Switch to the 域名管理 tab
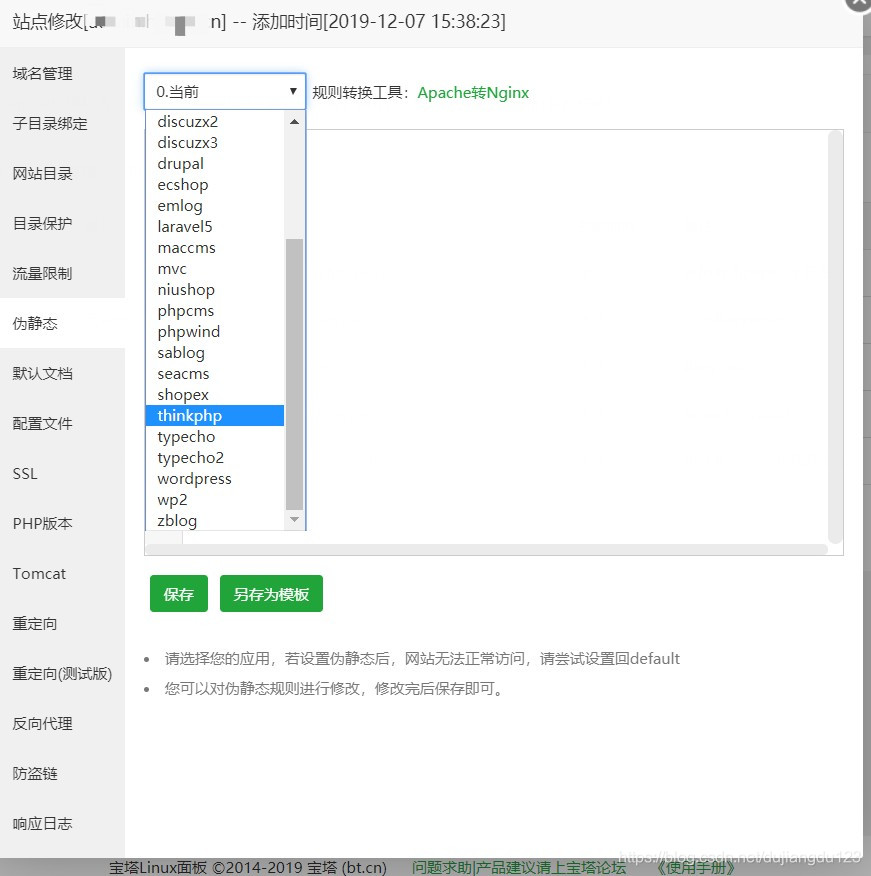 [x=42, y=73]
